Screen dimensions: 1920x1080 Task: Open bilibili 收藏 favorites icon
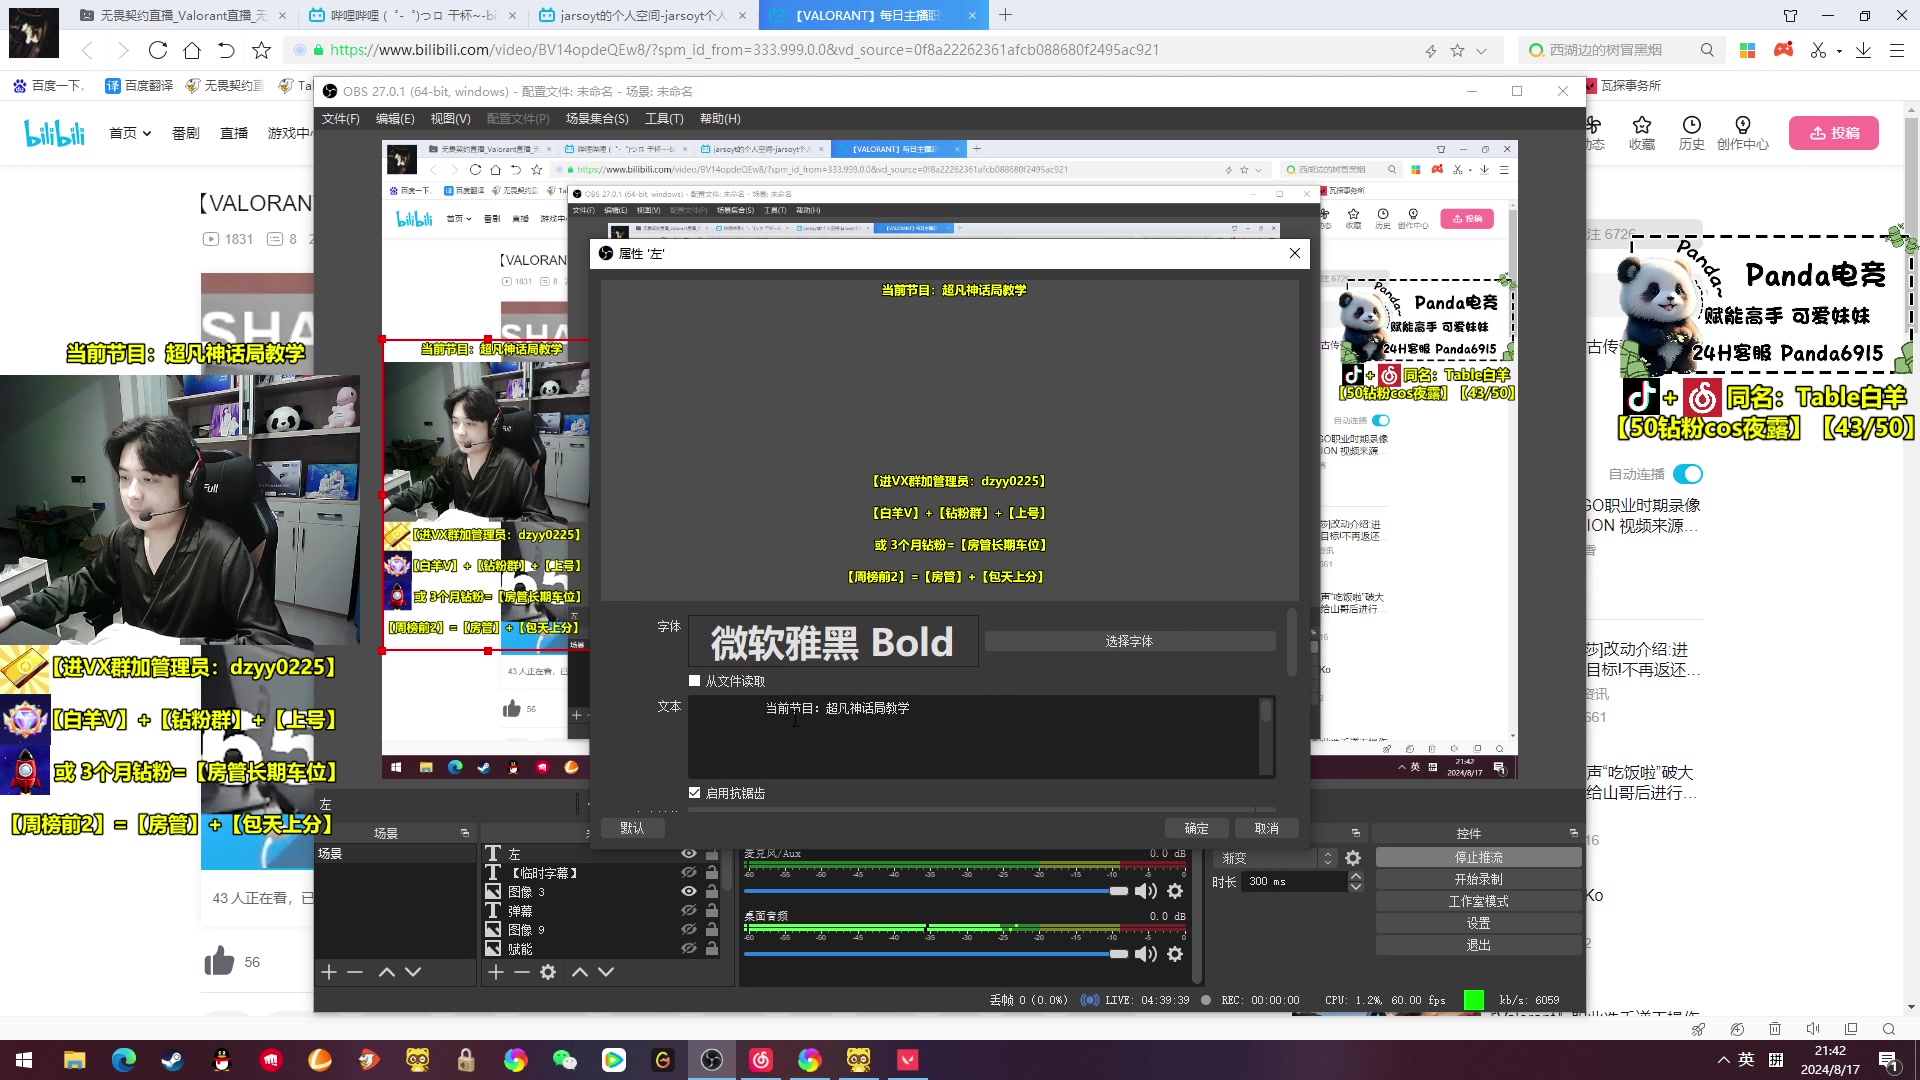tap(1641, 132)
